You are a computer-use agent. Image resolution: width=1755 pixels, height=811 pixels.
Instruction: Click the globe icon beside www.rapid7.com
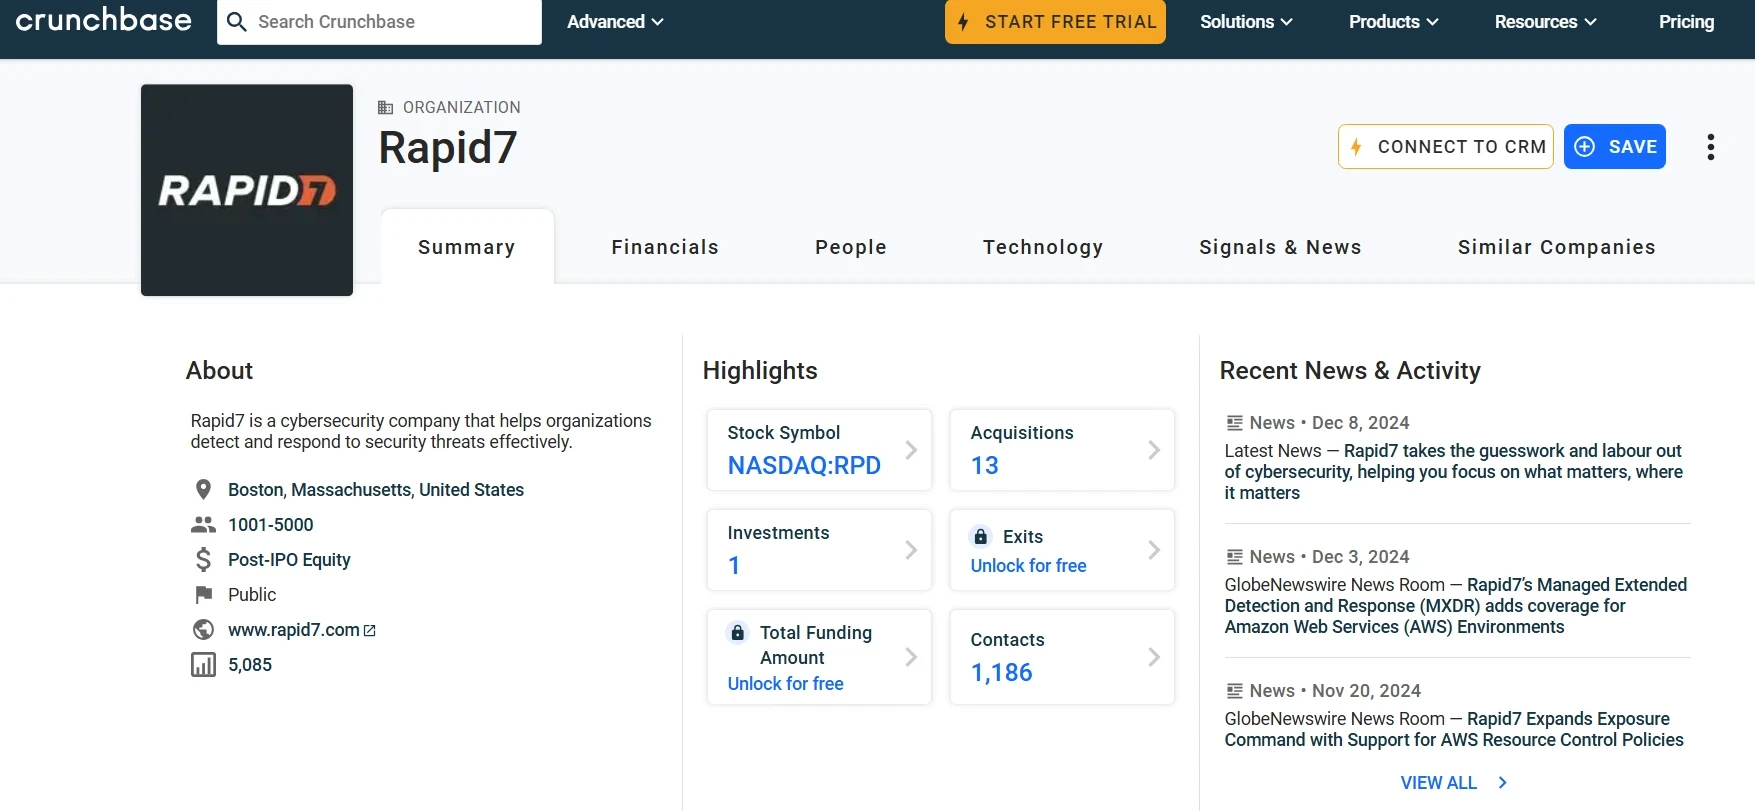(x=203, y=629)
